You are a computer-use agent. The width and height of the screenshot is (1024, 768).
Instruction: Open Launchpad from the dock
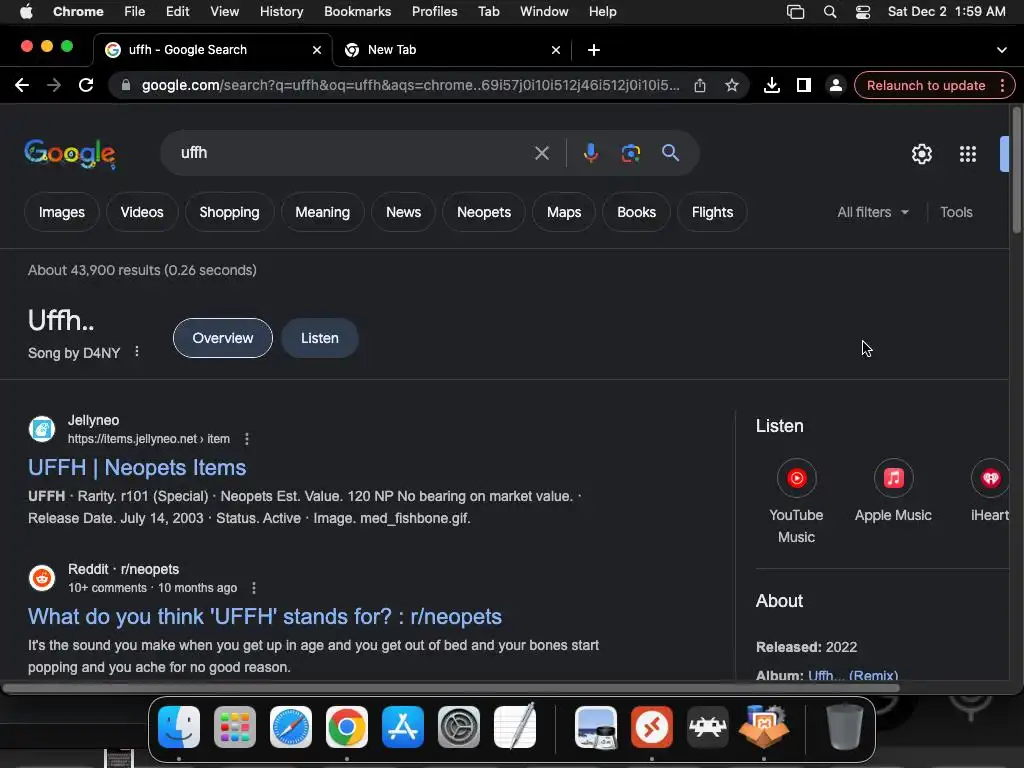[x=234, y=727]
